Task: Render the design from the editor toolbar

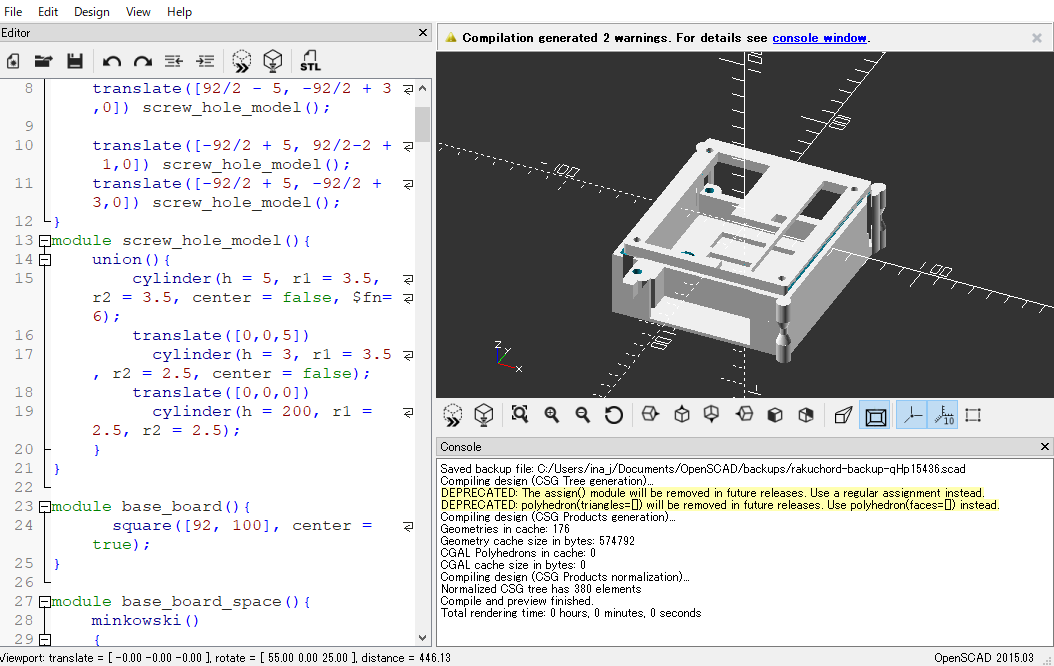Action: (x=272, y=61)
